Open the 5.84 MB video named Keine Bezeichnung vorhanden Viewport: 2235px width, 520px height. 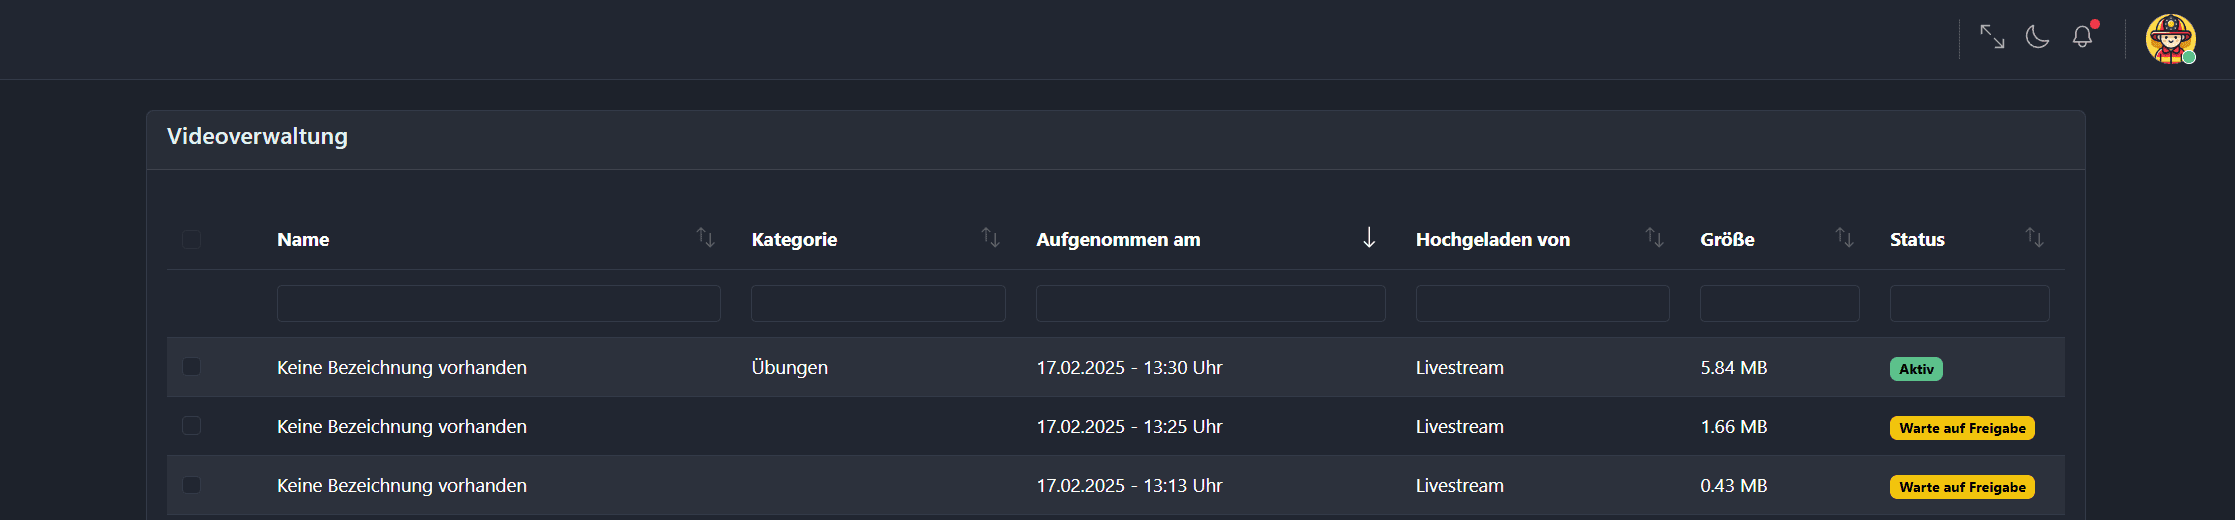(x=401, y=368)
